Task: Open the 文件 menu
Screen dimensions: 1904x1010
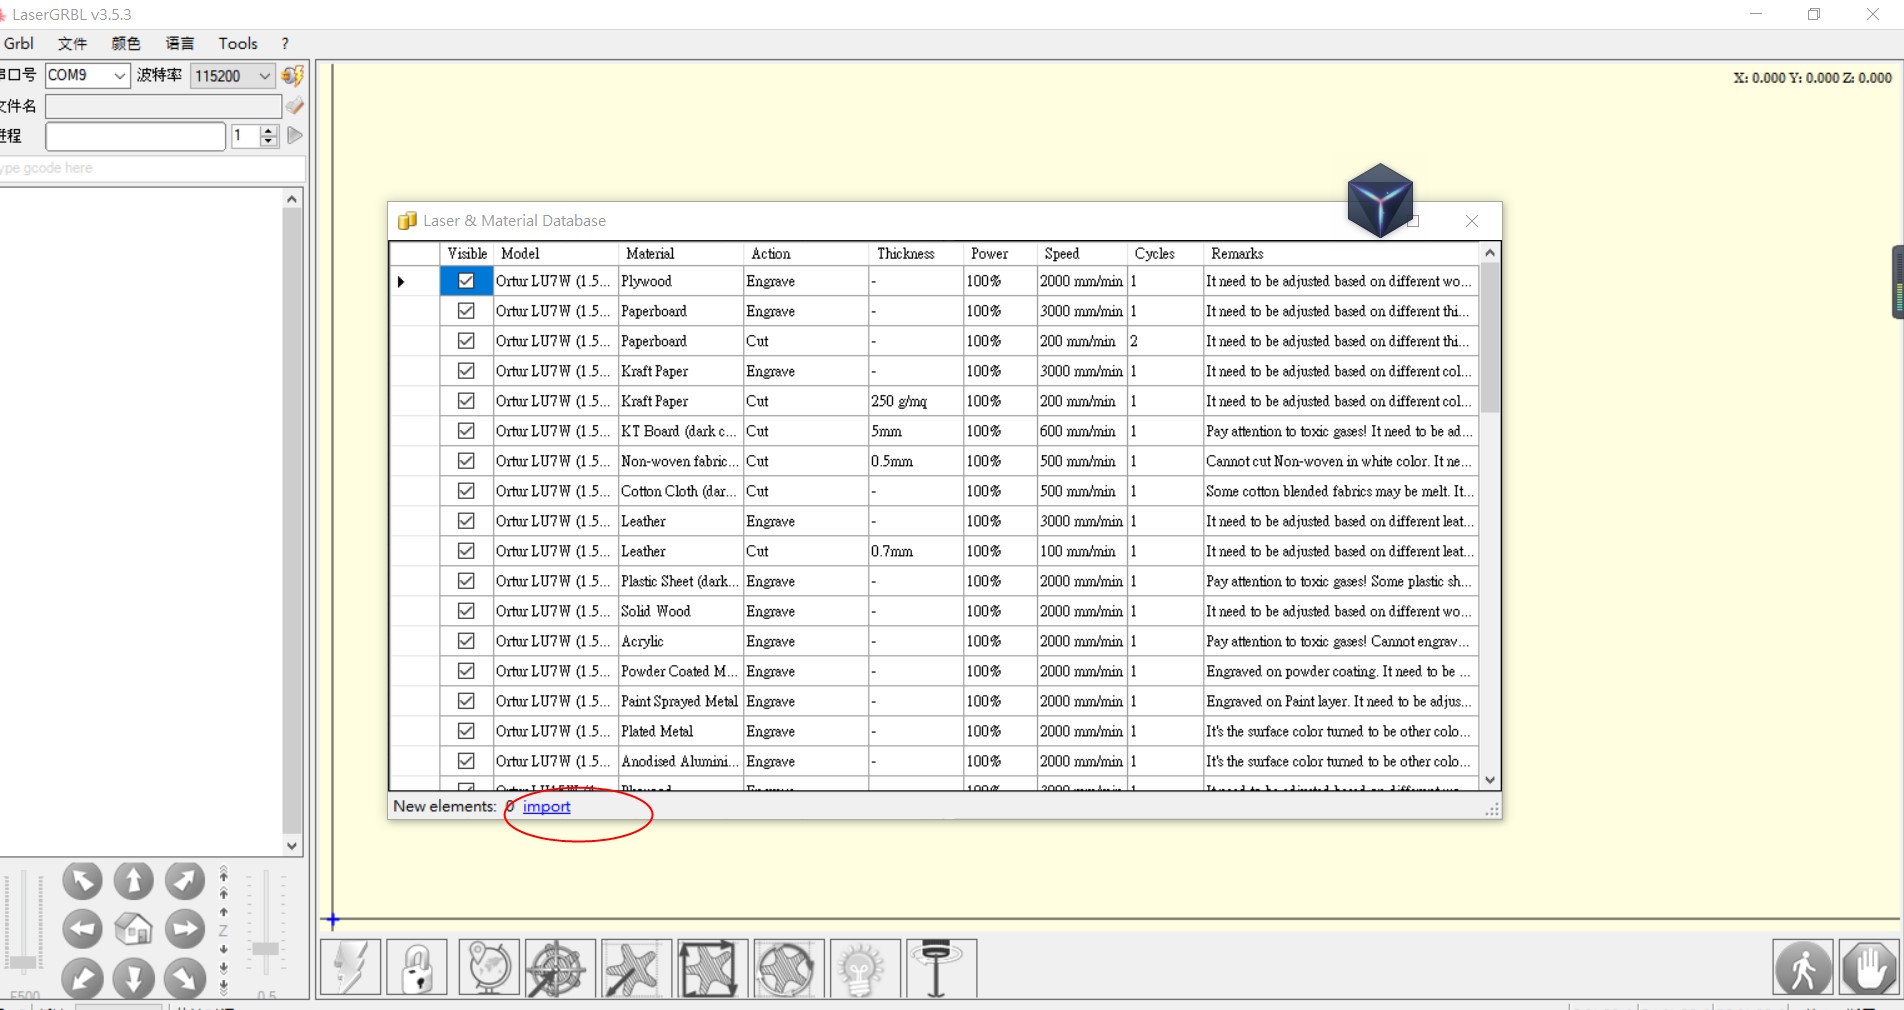Action: (72, 43)
